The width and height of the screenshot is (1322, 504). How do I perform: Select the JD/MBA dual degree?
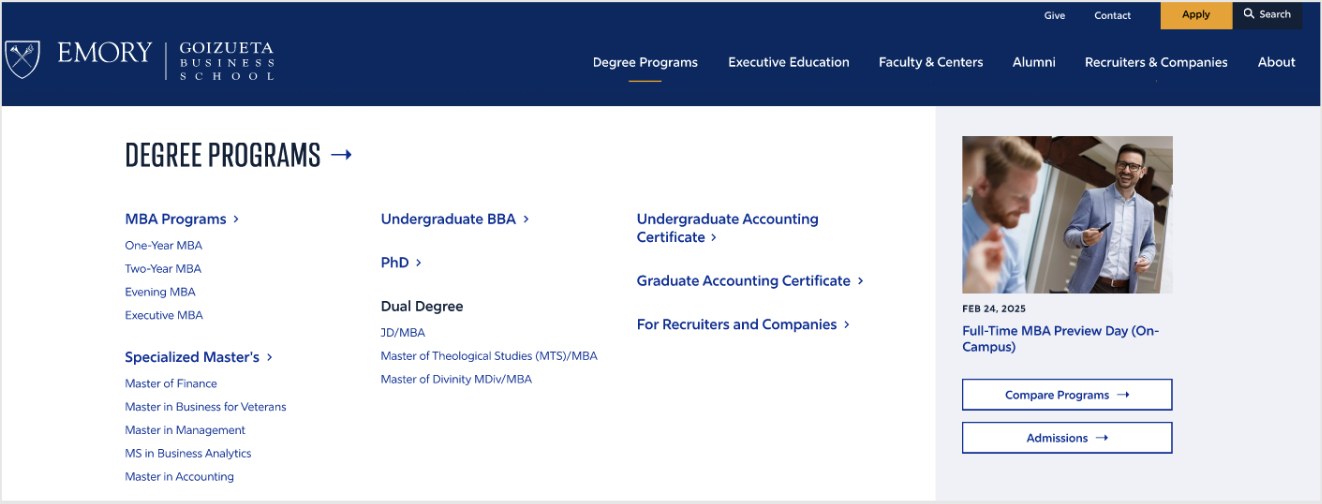(x=403, y=333)
